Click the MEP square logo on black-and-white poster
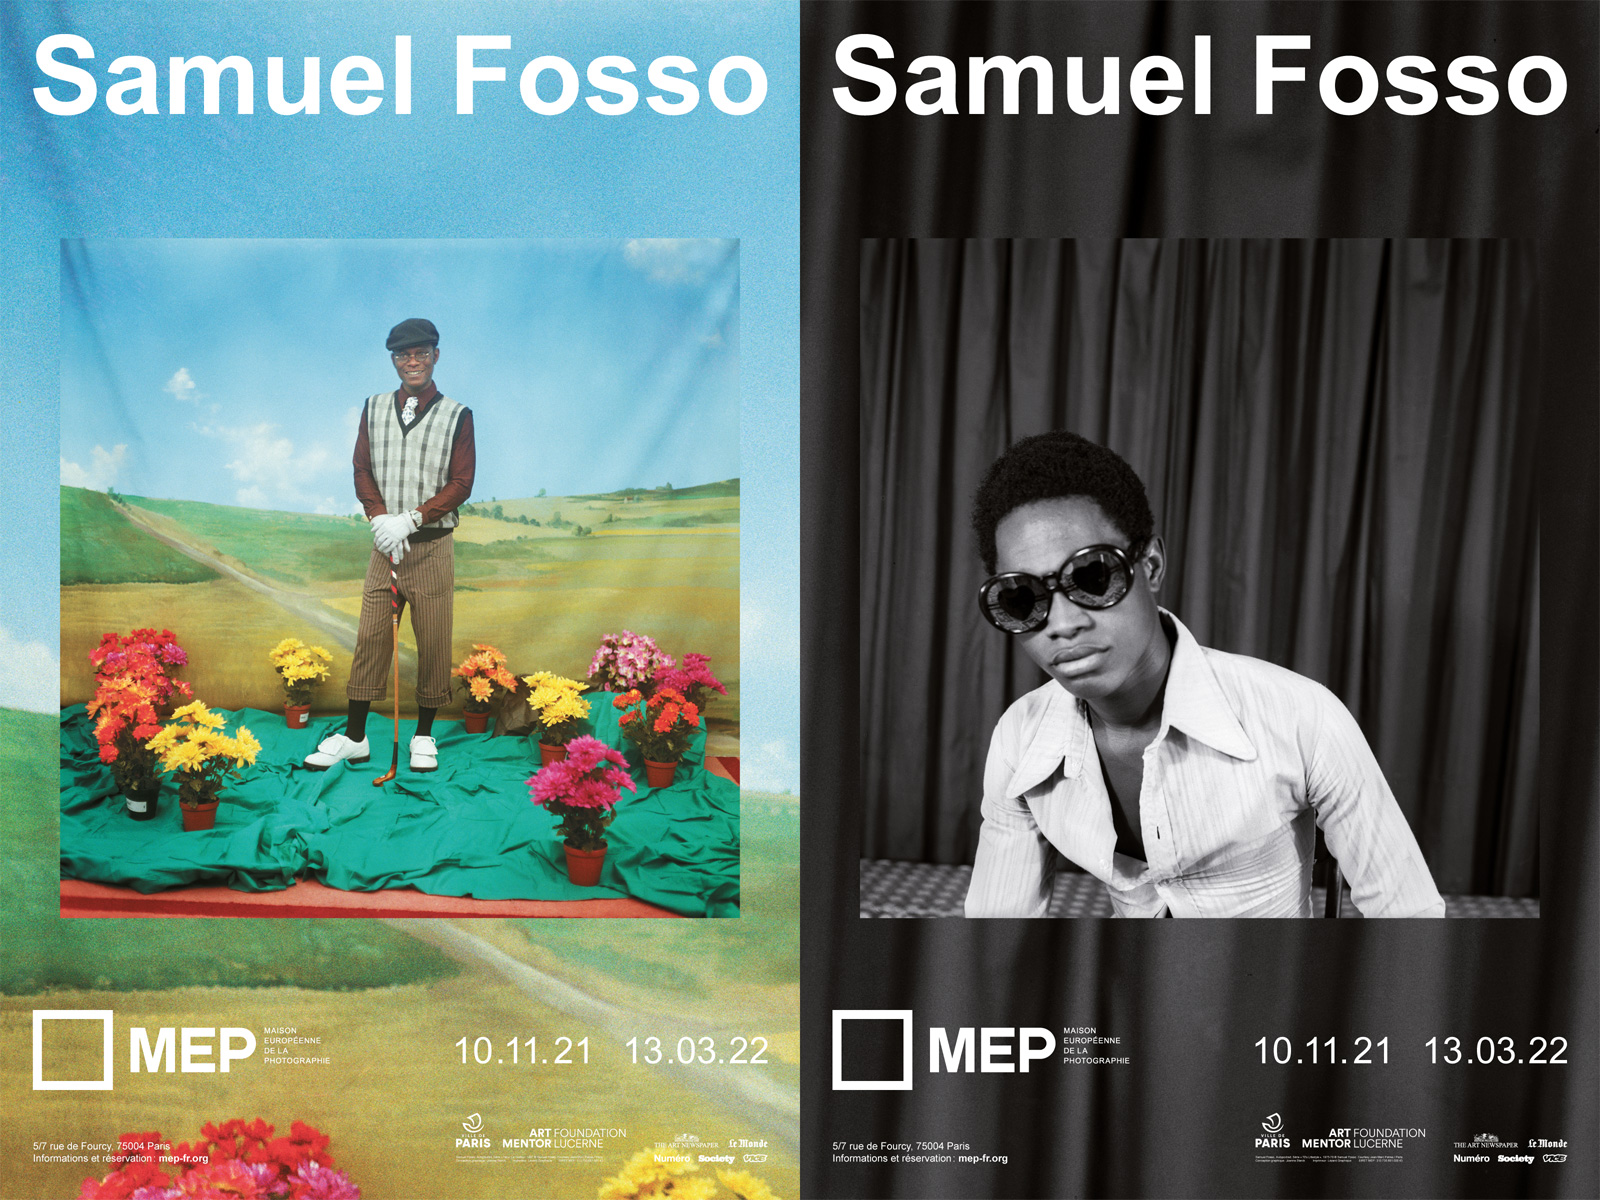The width and height of the screenshot is (1600, 1200). pos(871,1049)
